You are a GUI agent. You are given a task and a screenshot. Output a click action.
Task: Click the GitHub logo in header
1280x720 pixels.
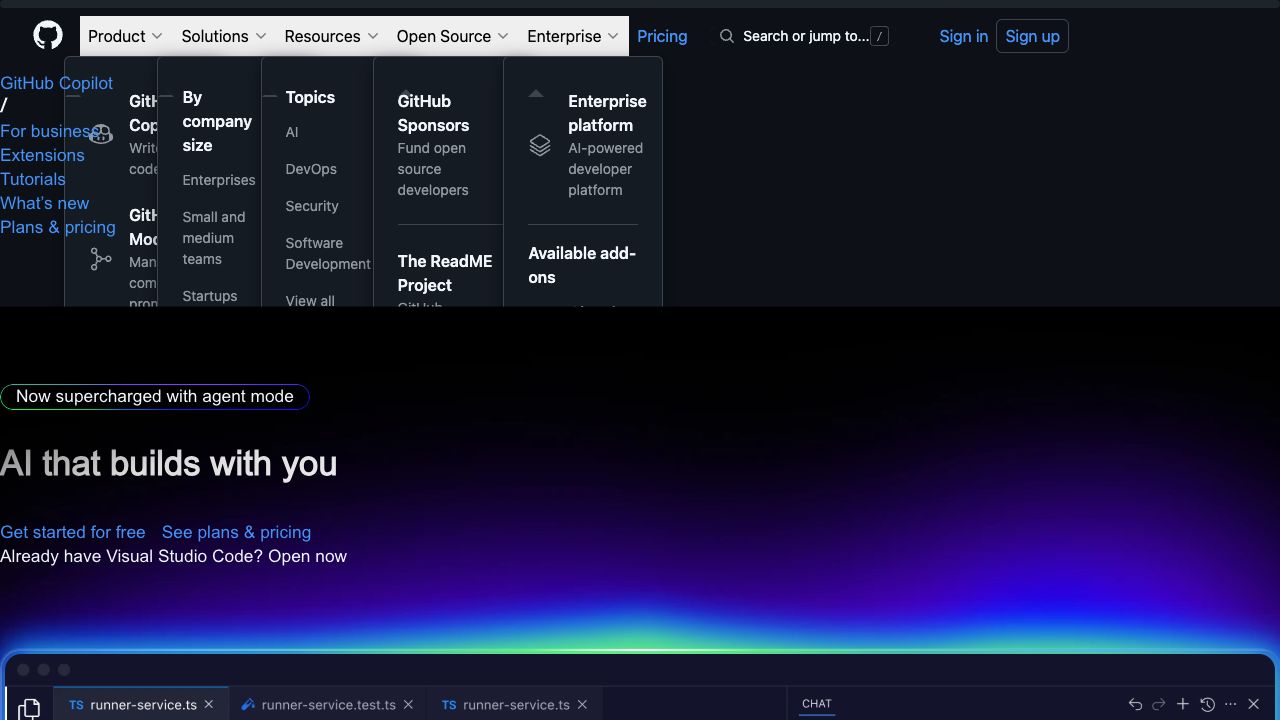pyautogui.click(x=48, y=36)
